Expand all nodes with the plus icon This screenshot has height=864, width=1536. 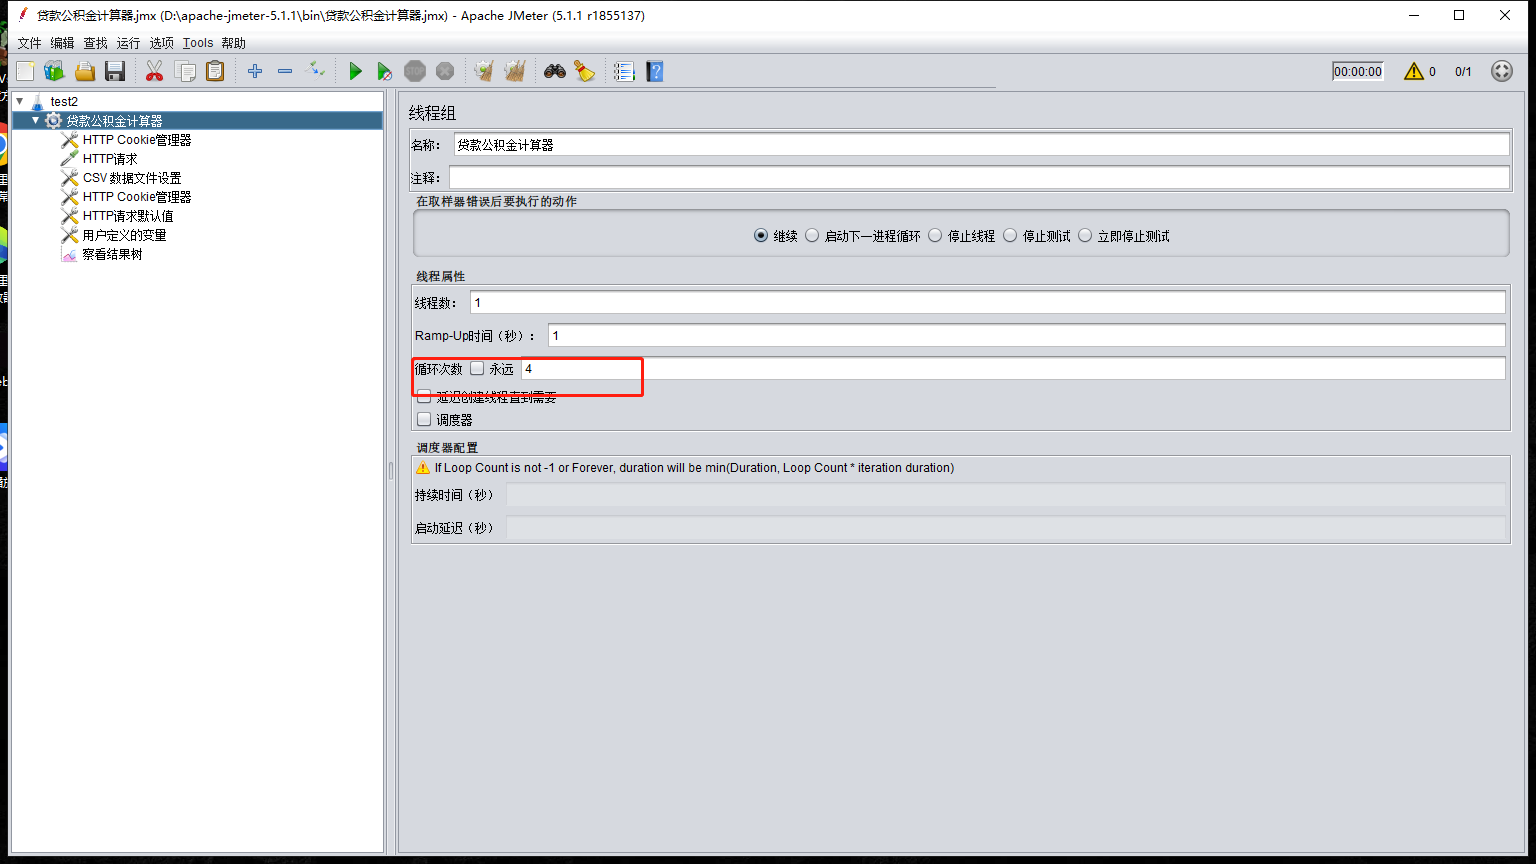pos(255,71)
